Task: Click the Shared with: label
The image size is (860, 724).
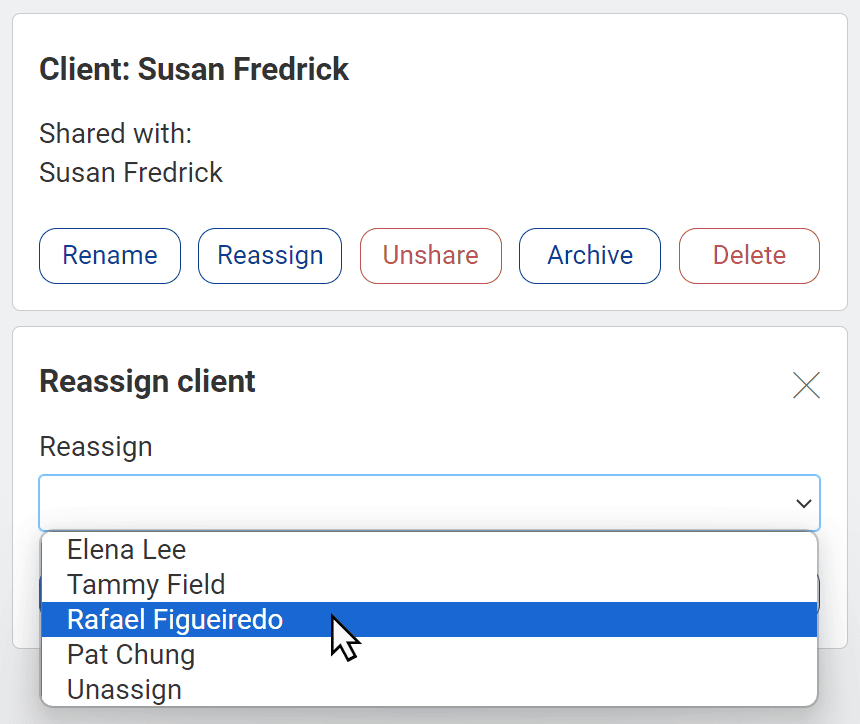Action: pyautogui.click(x=116, y=133)
